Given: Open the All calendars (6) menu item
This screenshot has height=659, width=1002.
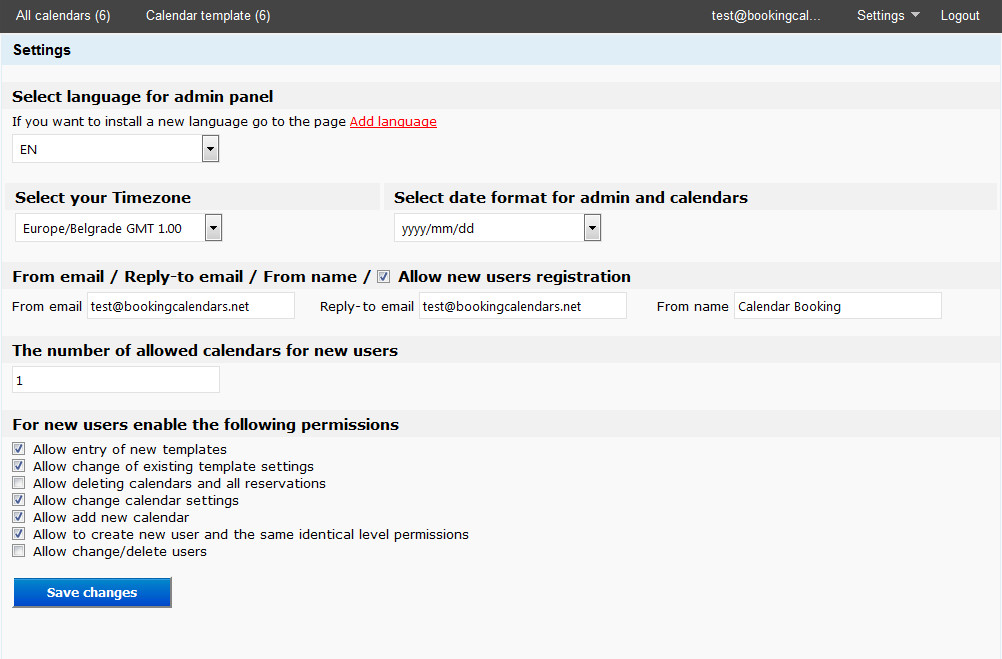Looking at the screenshot, I should 63,16.
